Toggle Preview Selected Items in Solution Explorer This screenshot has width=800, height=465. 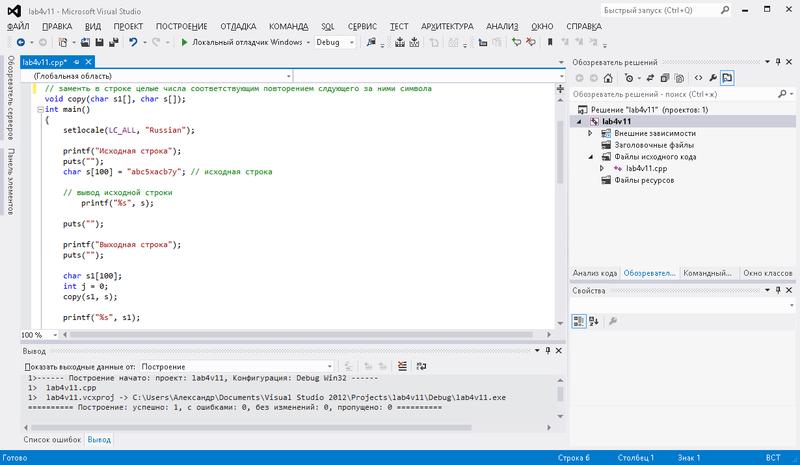click(x=728, y=77)
